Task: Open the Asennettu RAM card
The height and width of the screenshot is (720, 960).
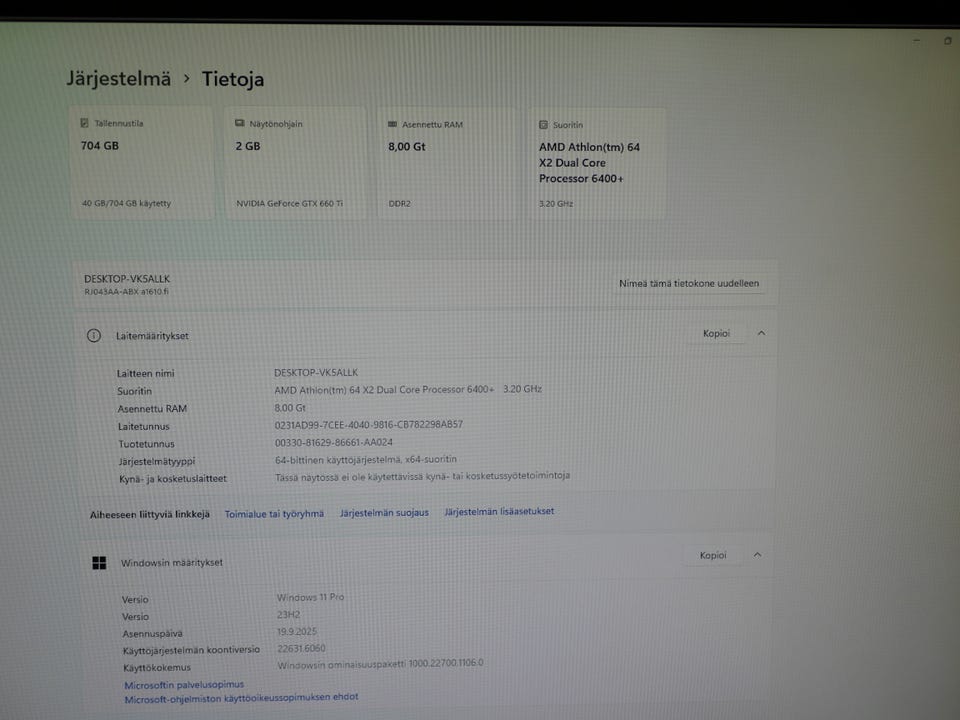Action: pos(446,163)
